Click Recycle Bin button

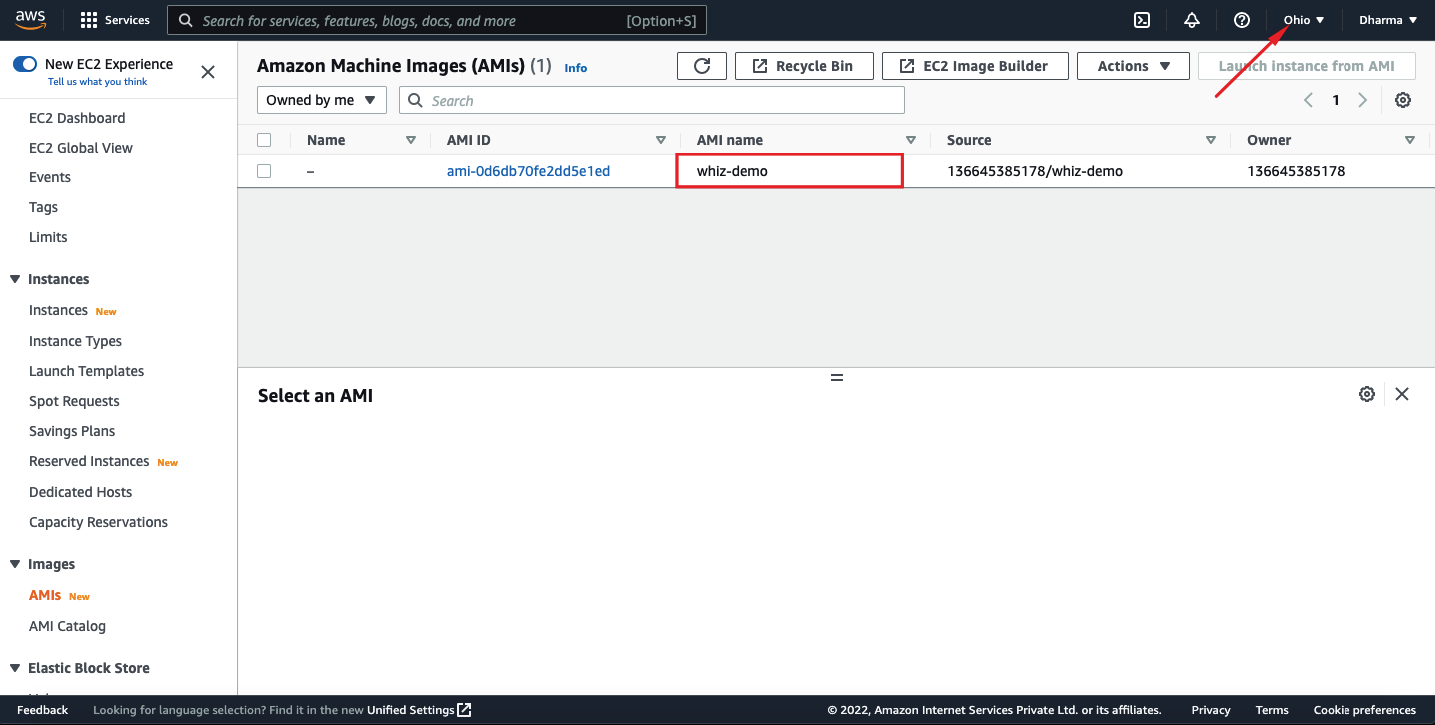pos(804,66)
